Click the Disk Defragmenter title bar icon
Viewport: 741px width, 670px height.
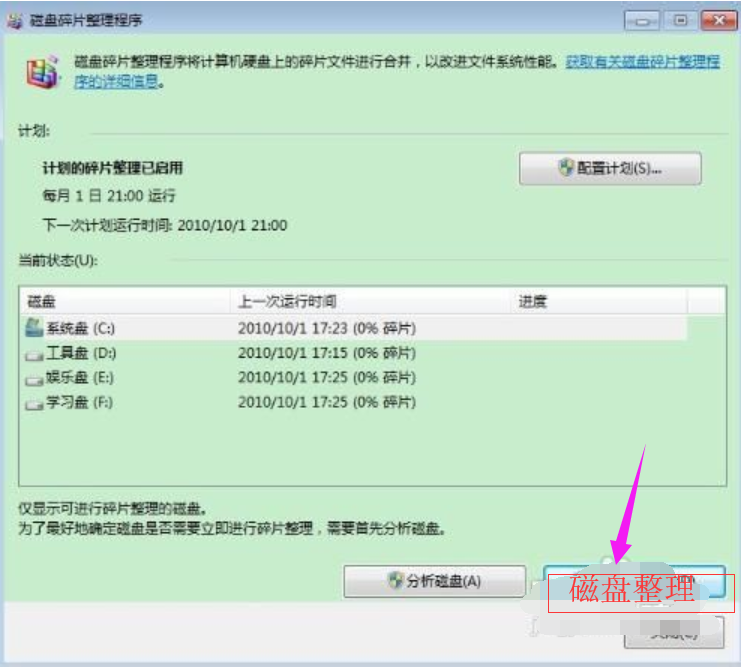pos(15,20)
